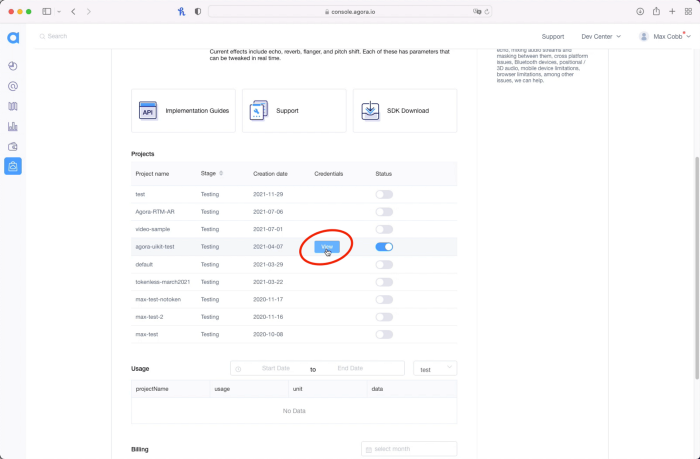Enable the status toggle for max-test project
Screen dimensions: 700x459
tap(384, 334)
